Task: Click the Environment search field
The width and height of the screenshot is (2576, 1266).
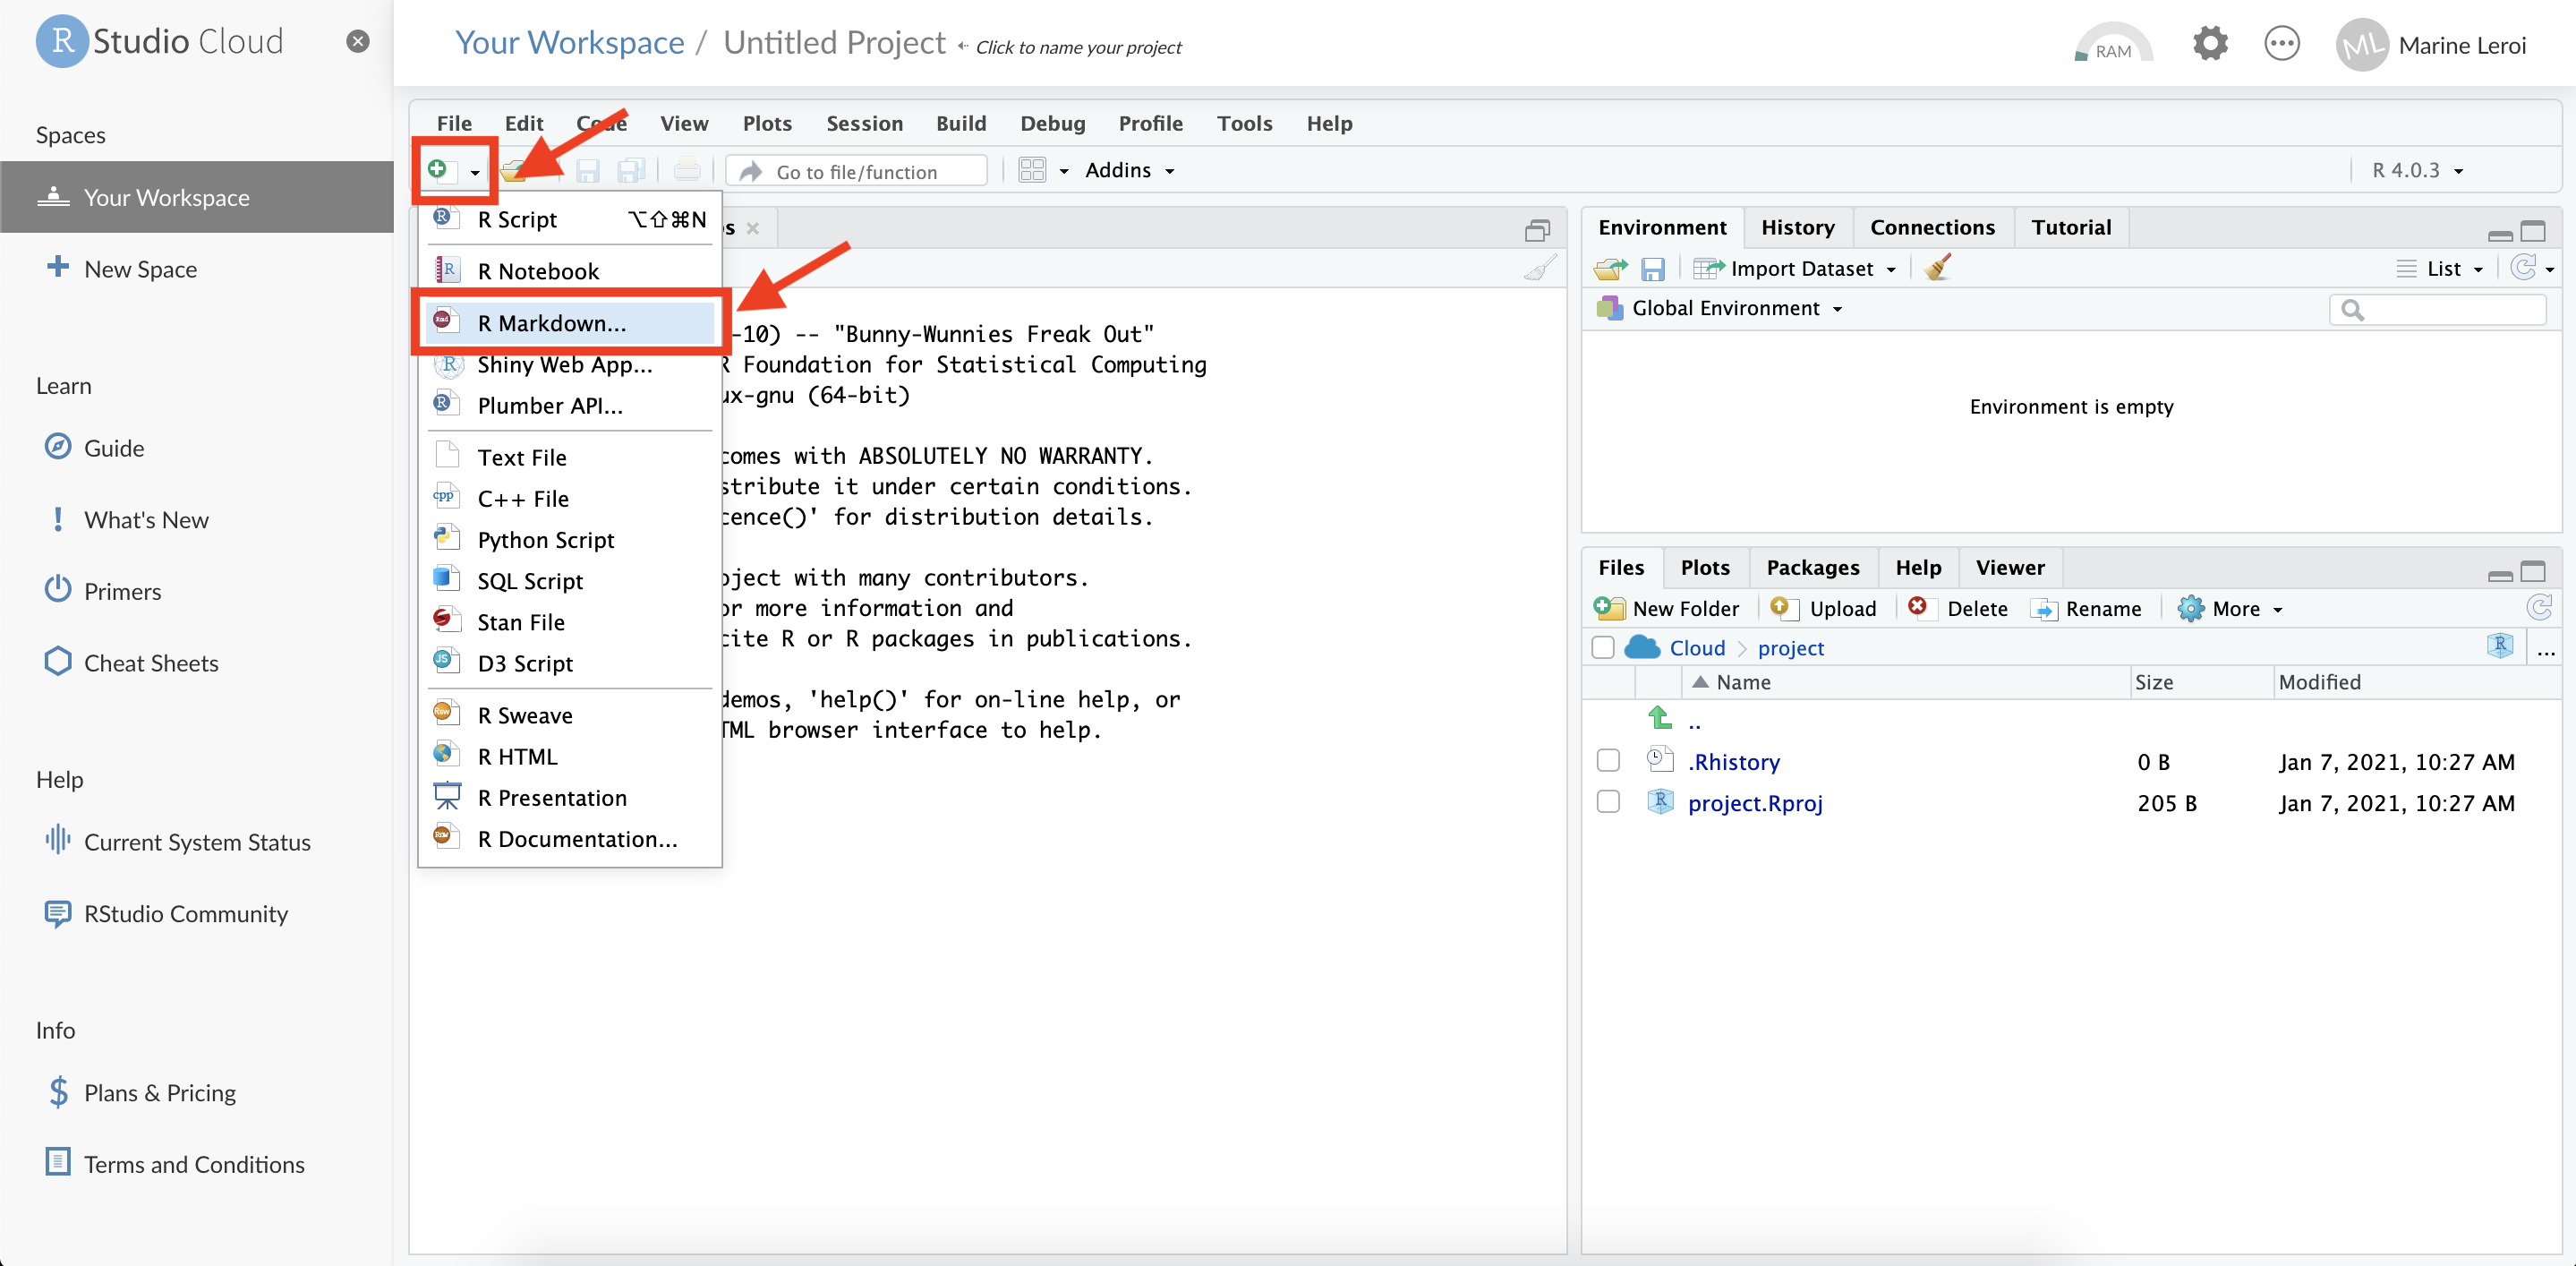Action: (x=2437, y=310)
